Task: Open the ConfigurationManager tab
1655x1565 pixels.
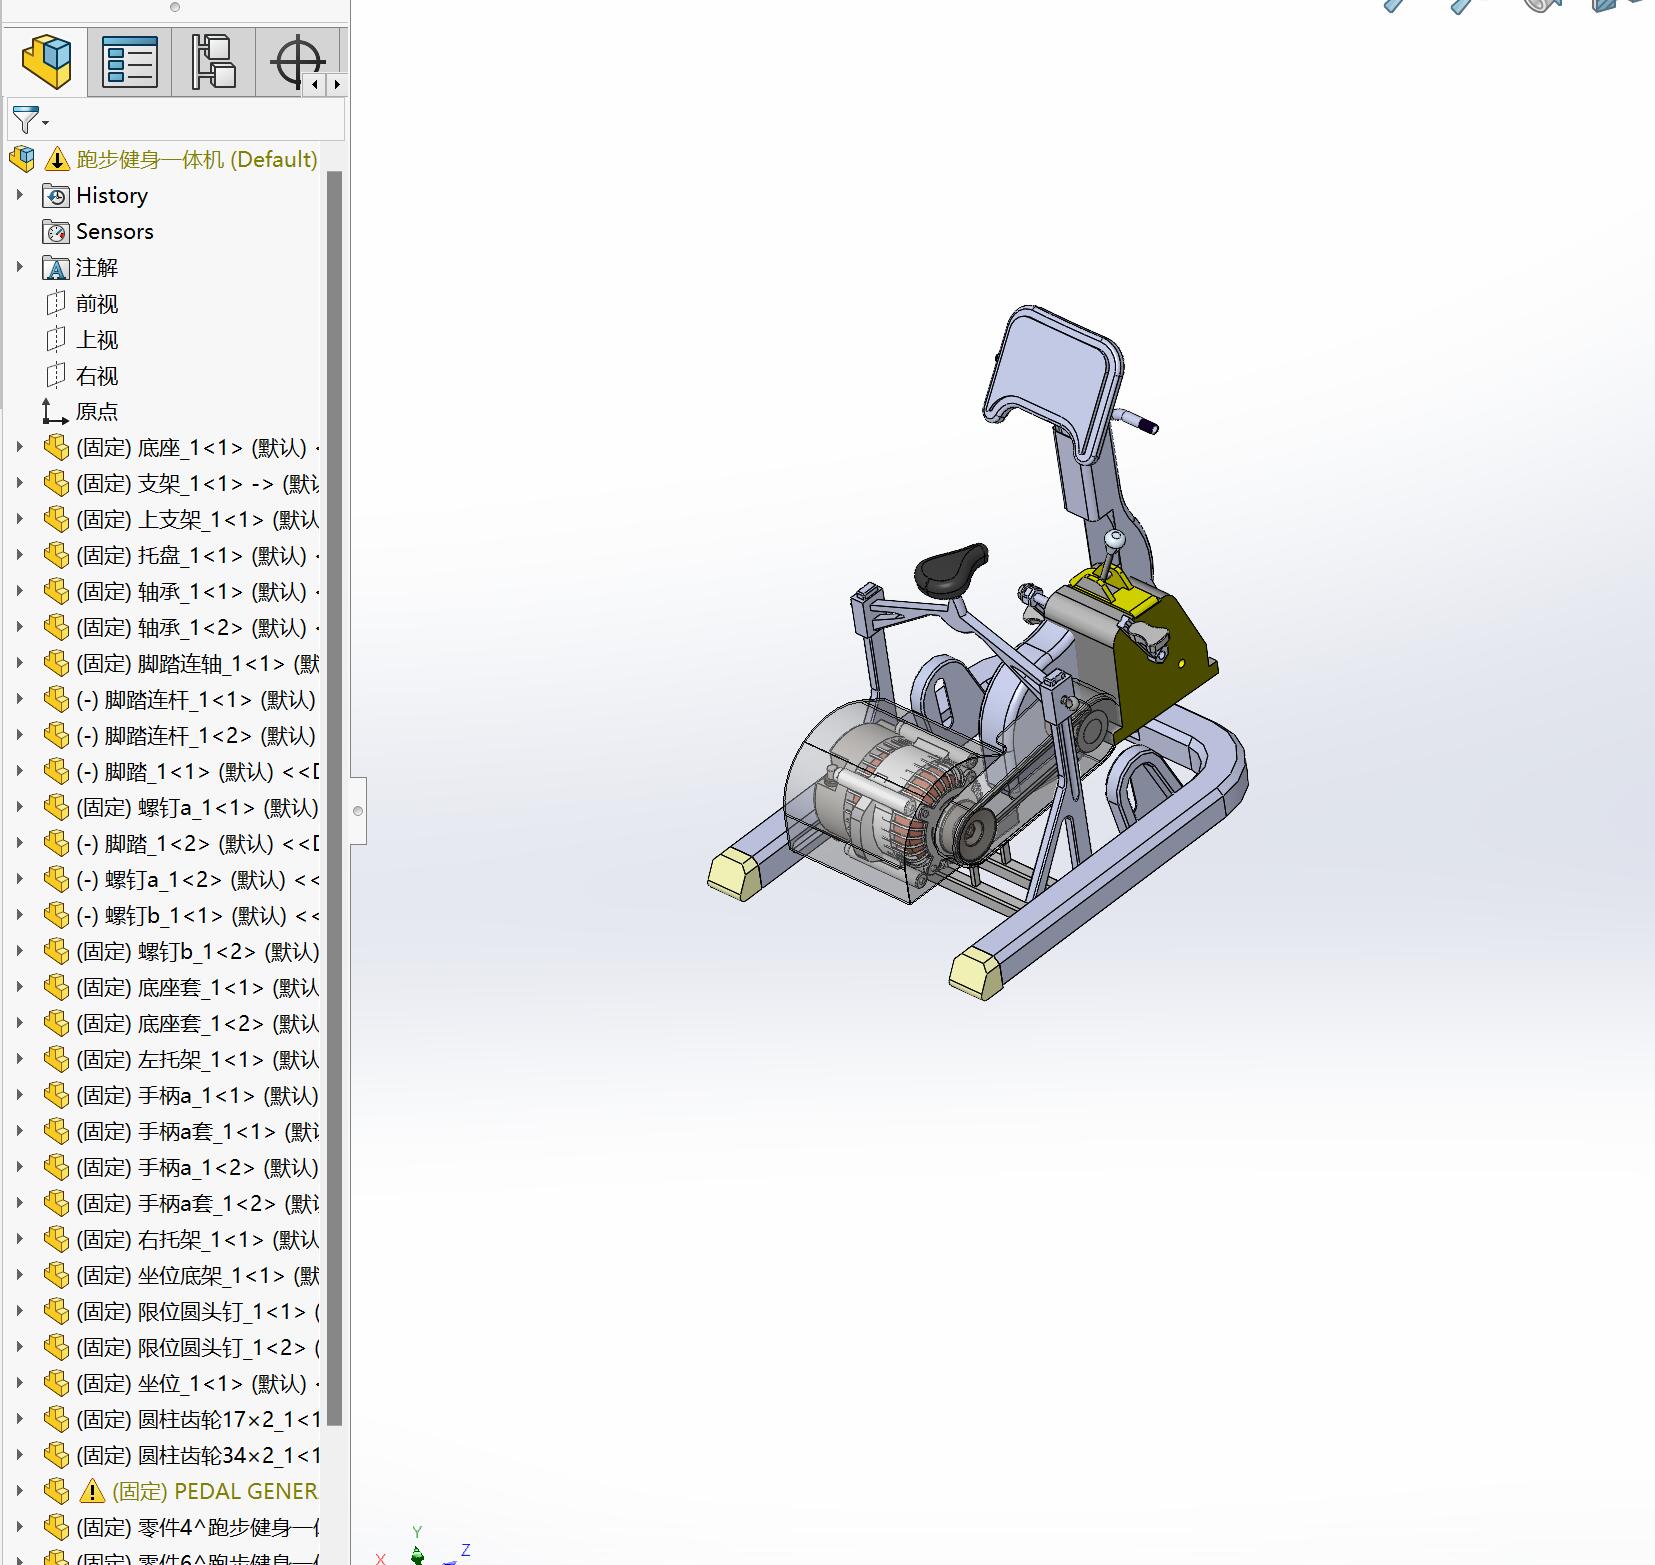Action: [213, 62]
